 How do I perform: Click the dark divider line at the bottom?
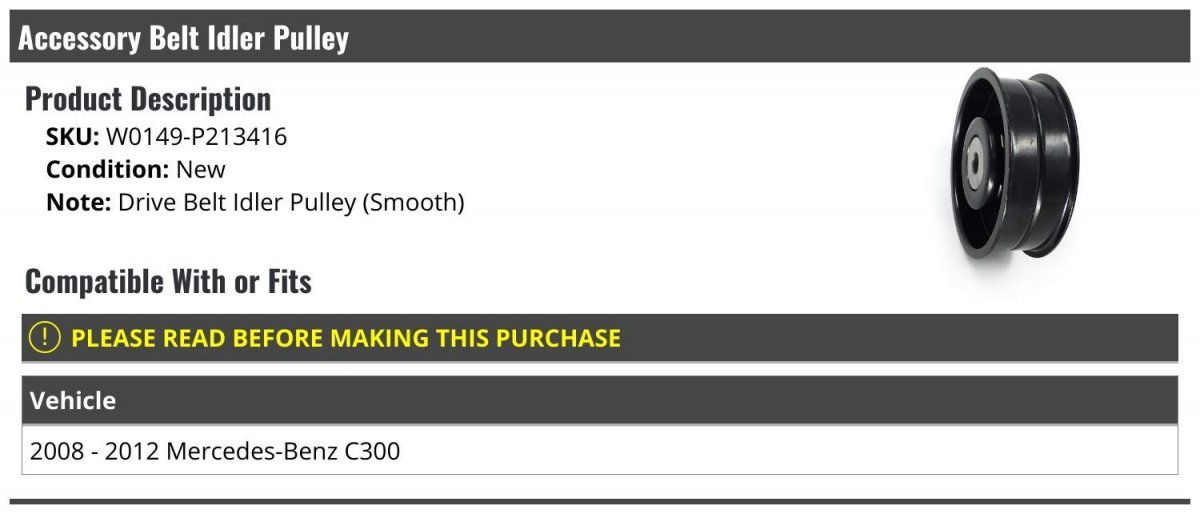coord(600,501)
